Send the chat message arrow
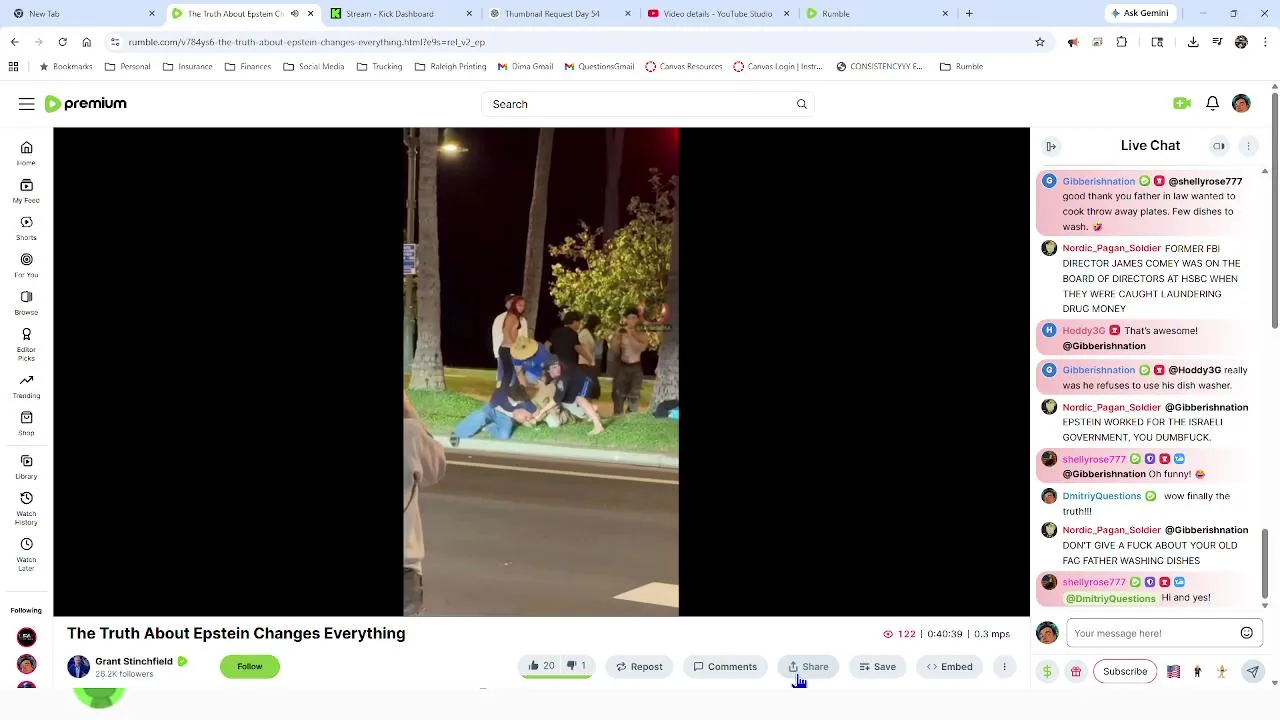Screen dimensions: 1280x720 pyautogui.click(x=1252, y=672)
